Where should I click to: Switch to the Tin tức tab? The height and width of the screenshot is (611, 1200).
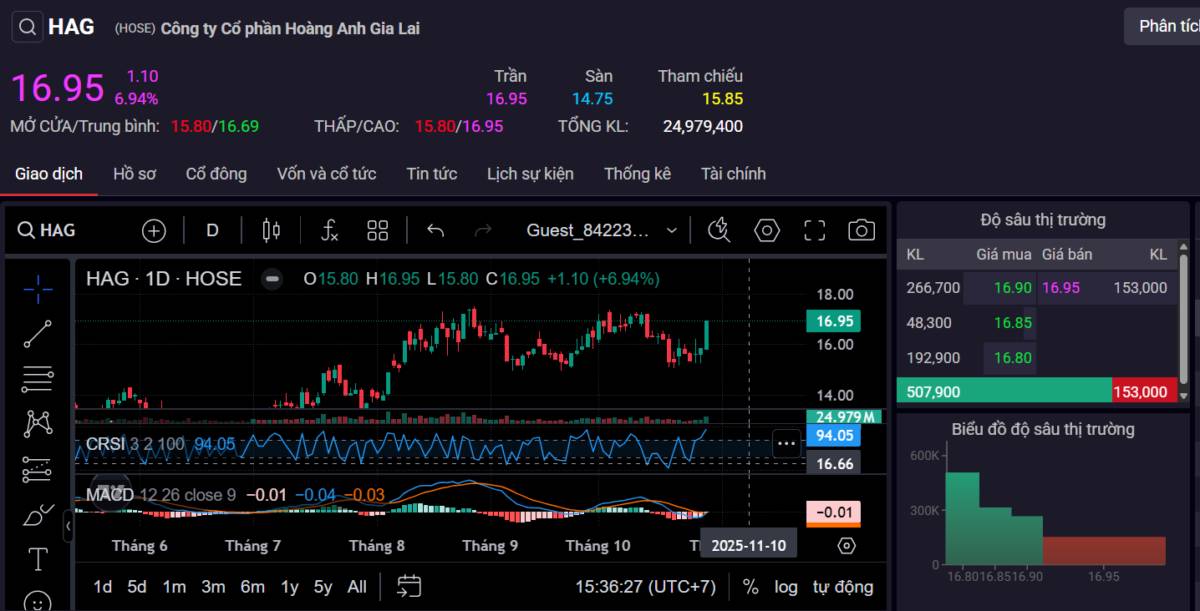432,174
